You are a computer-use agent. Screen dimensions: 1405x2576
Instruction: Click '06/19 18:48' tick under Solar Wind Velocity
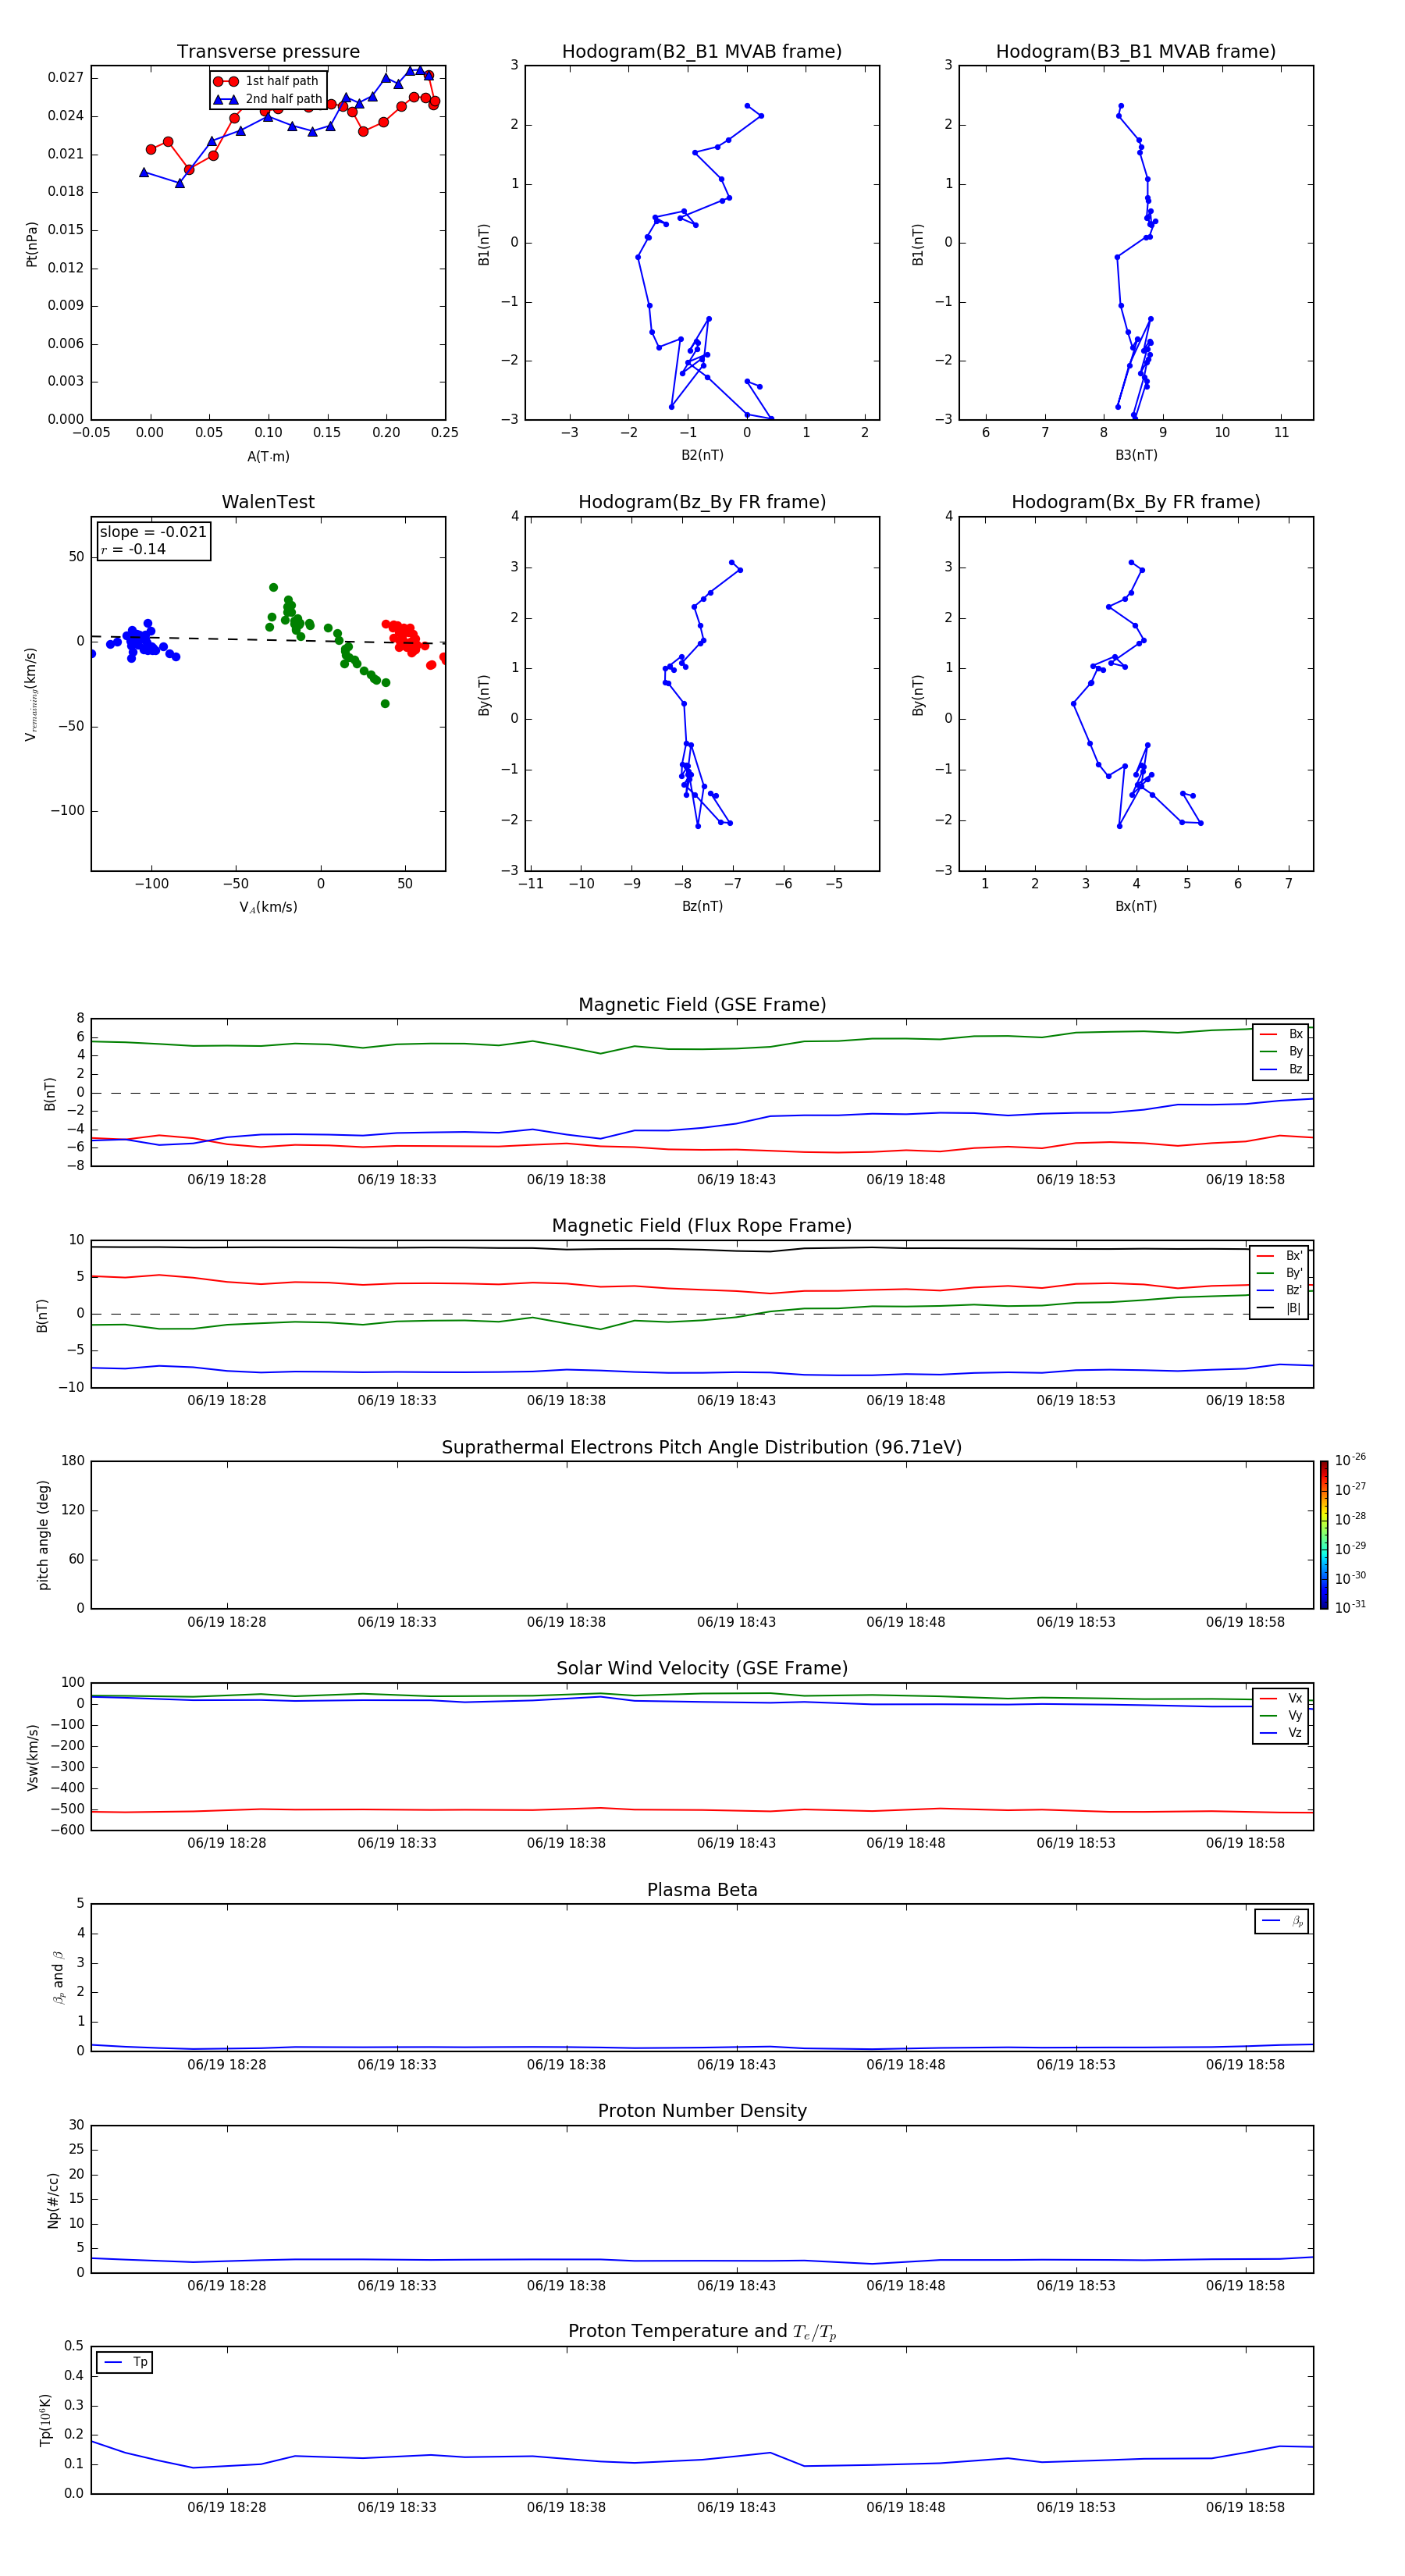pos(906,1843)
